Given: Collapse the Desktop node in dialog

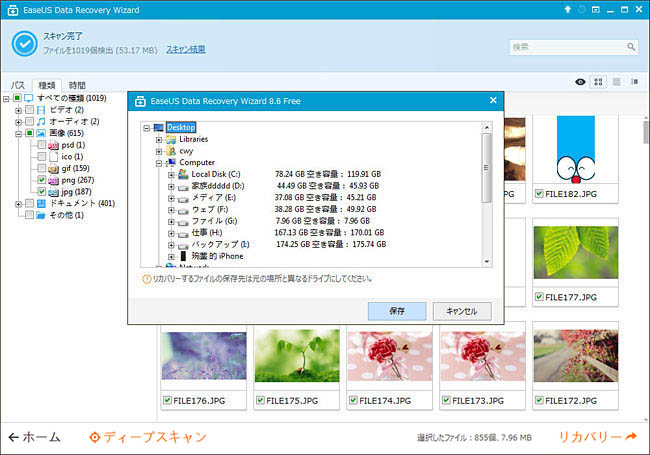Looking at the screenshot, I should click(147, 128).
